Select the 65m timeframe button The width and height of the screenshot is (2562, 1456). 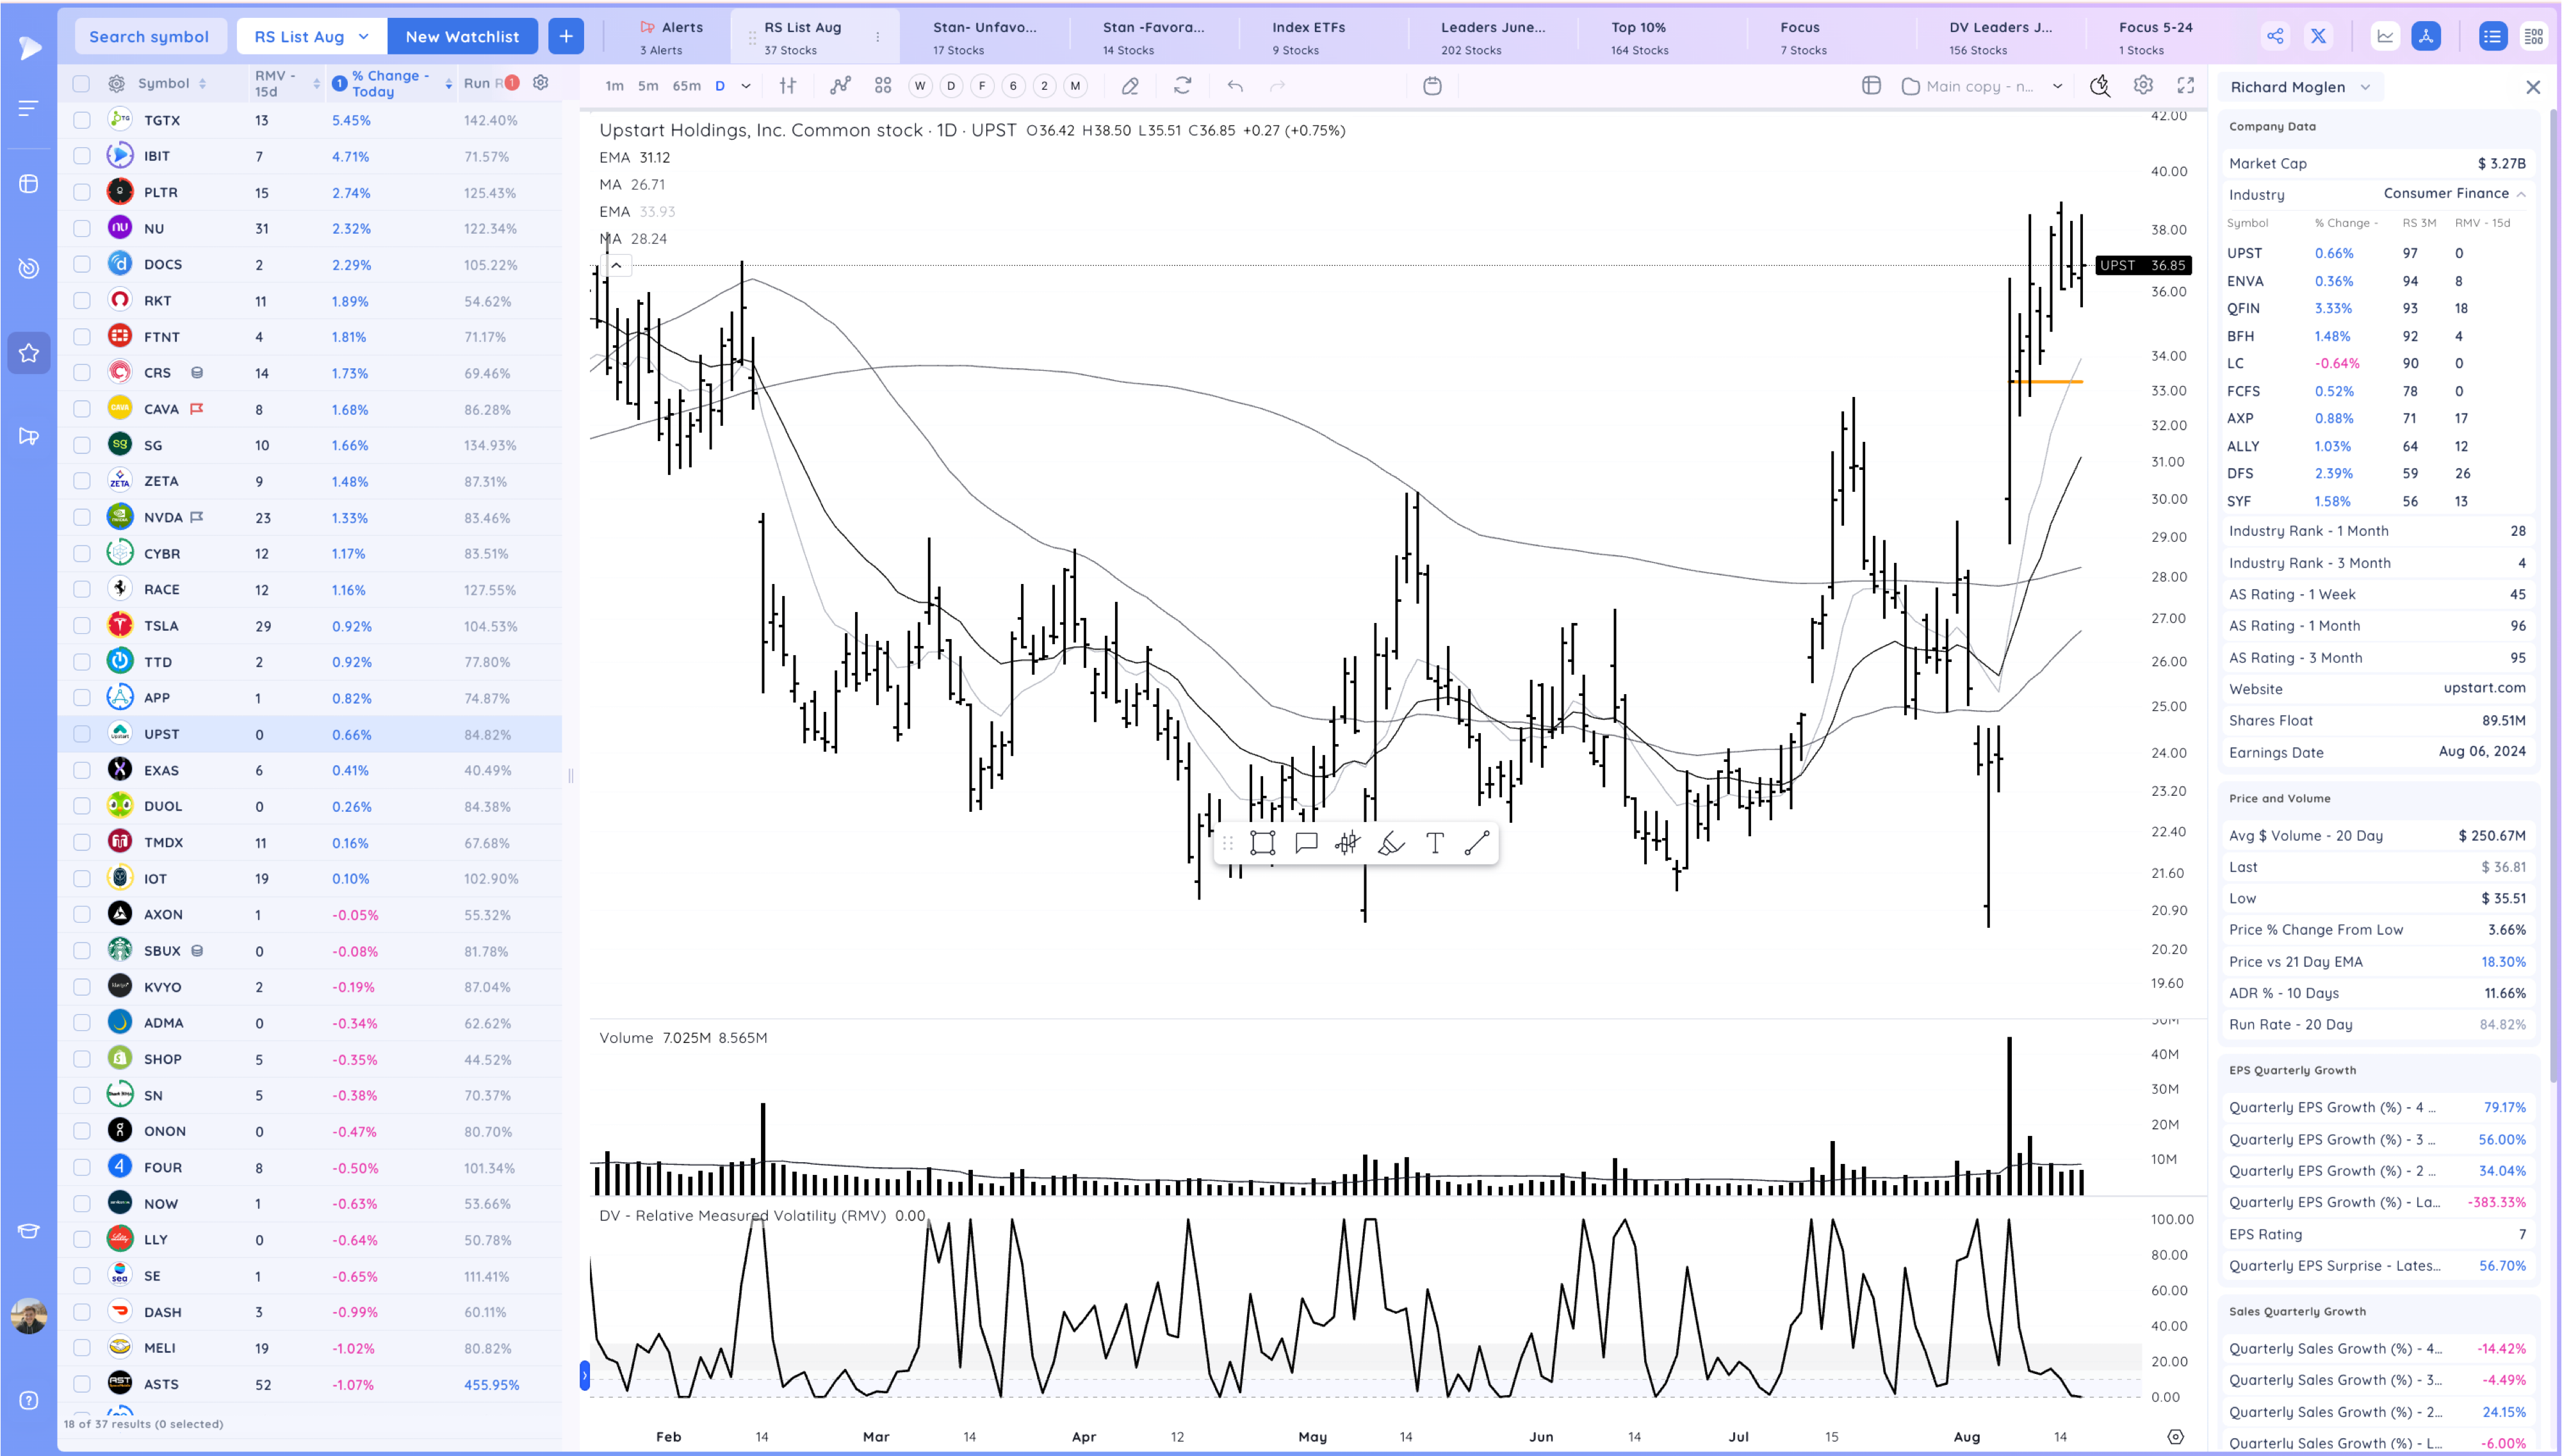pyautogui.click(x=686, y=86)
